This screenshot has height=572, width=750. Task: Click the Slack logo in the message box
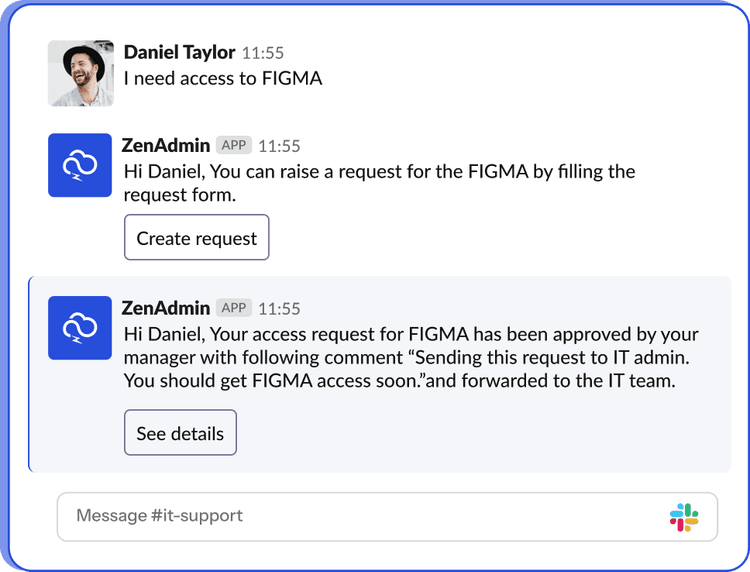tap(684, 517)
